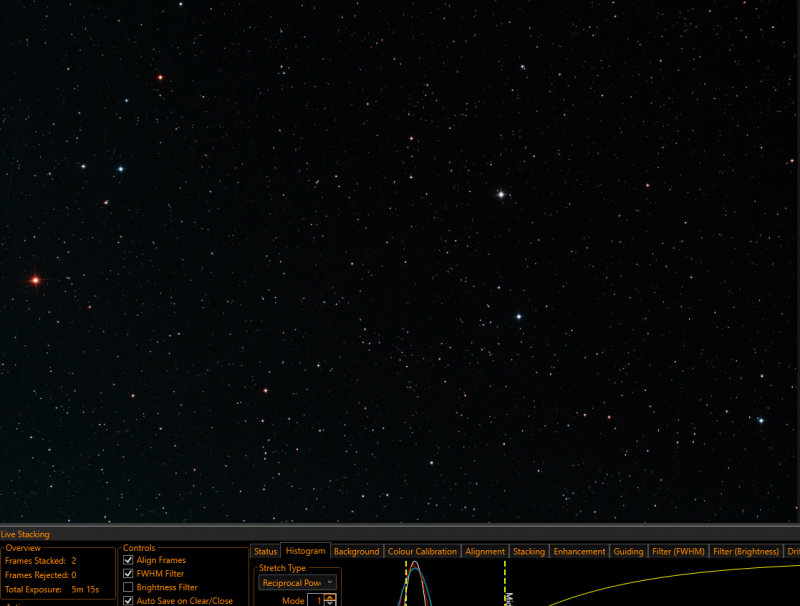Click the bright orange star in the image
800x606 pixels.
coord(35,280)
